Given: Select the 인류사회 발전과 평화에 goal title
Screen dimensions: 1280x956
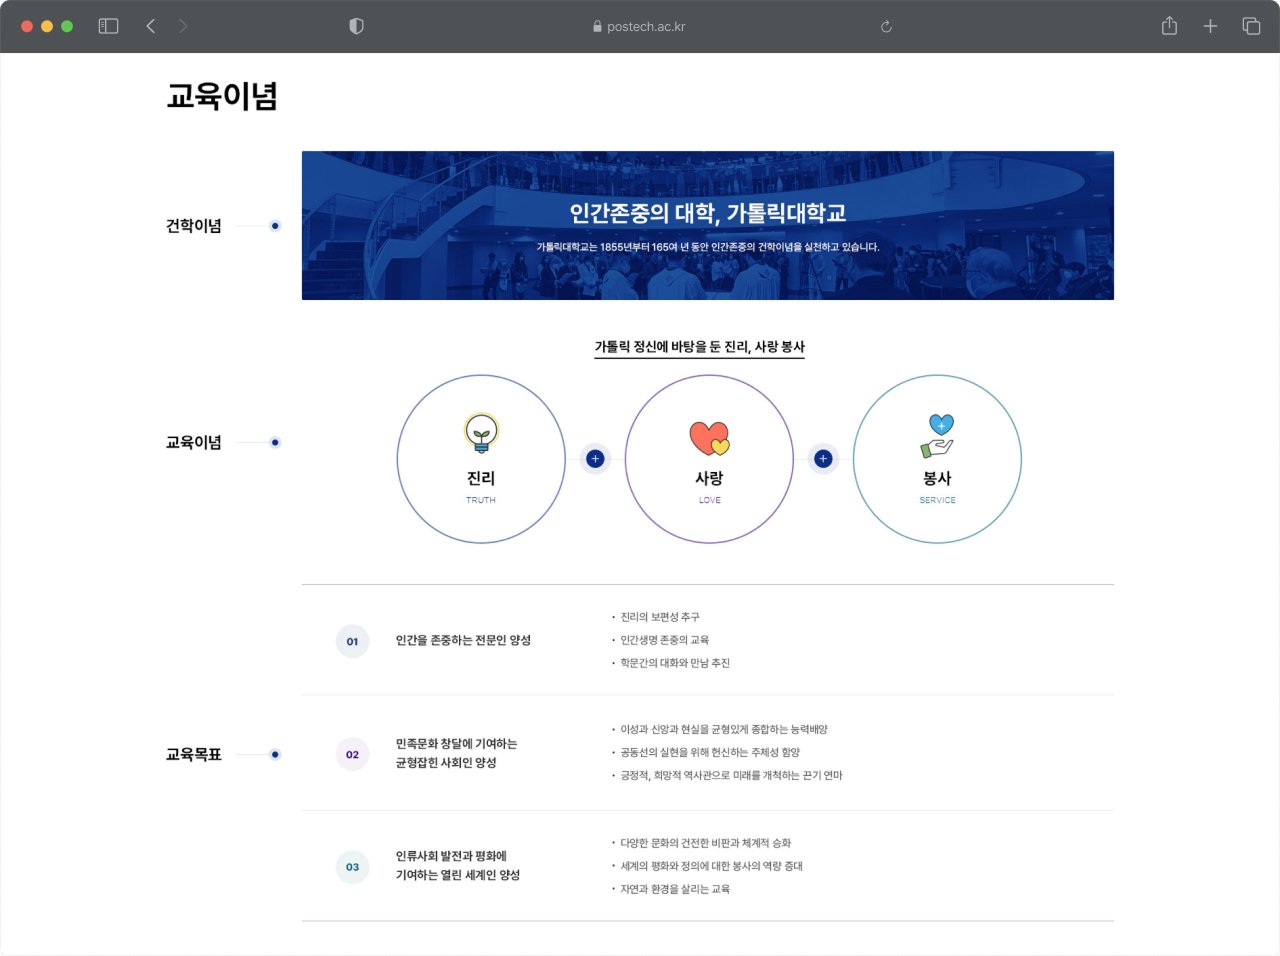Looking at the screenshot, I should 451,856.
